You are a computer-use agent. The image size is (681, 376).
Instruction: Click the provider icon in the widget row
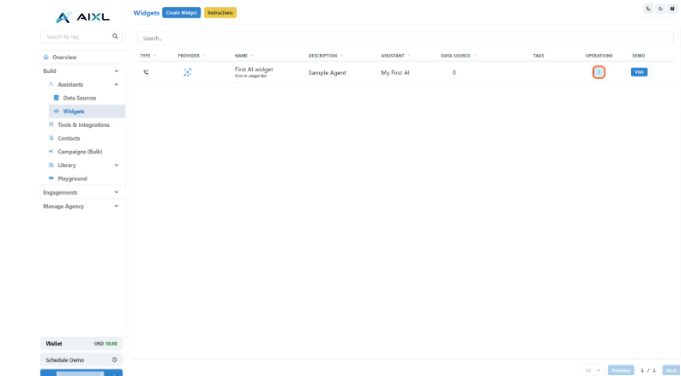coord(187,73)
